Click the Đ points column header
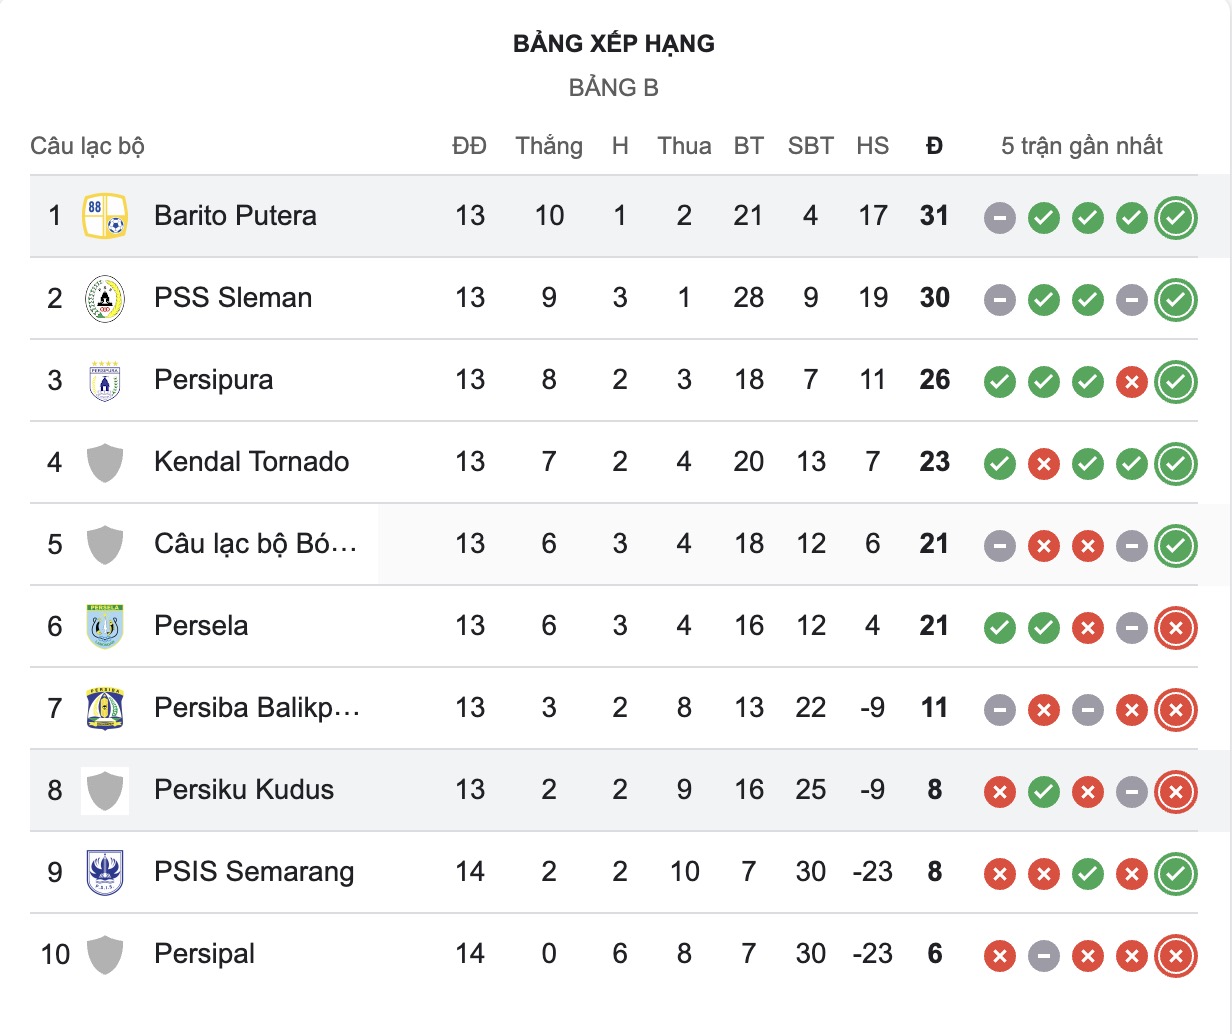The height and width of the screenshot is (1034, 1232). pos(933,145)
